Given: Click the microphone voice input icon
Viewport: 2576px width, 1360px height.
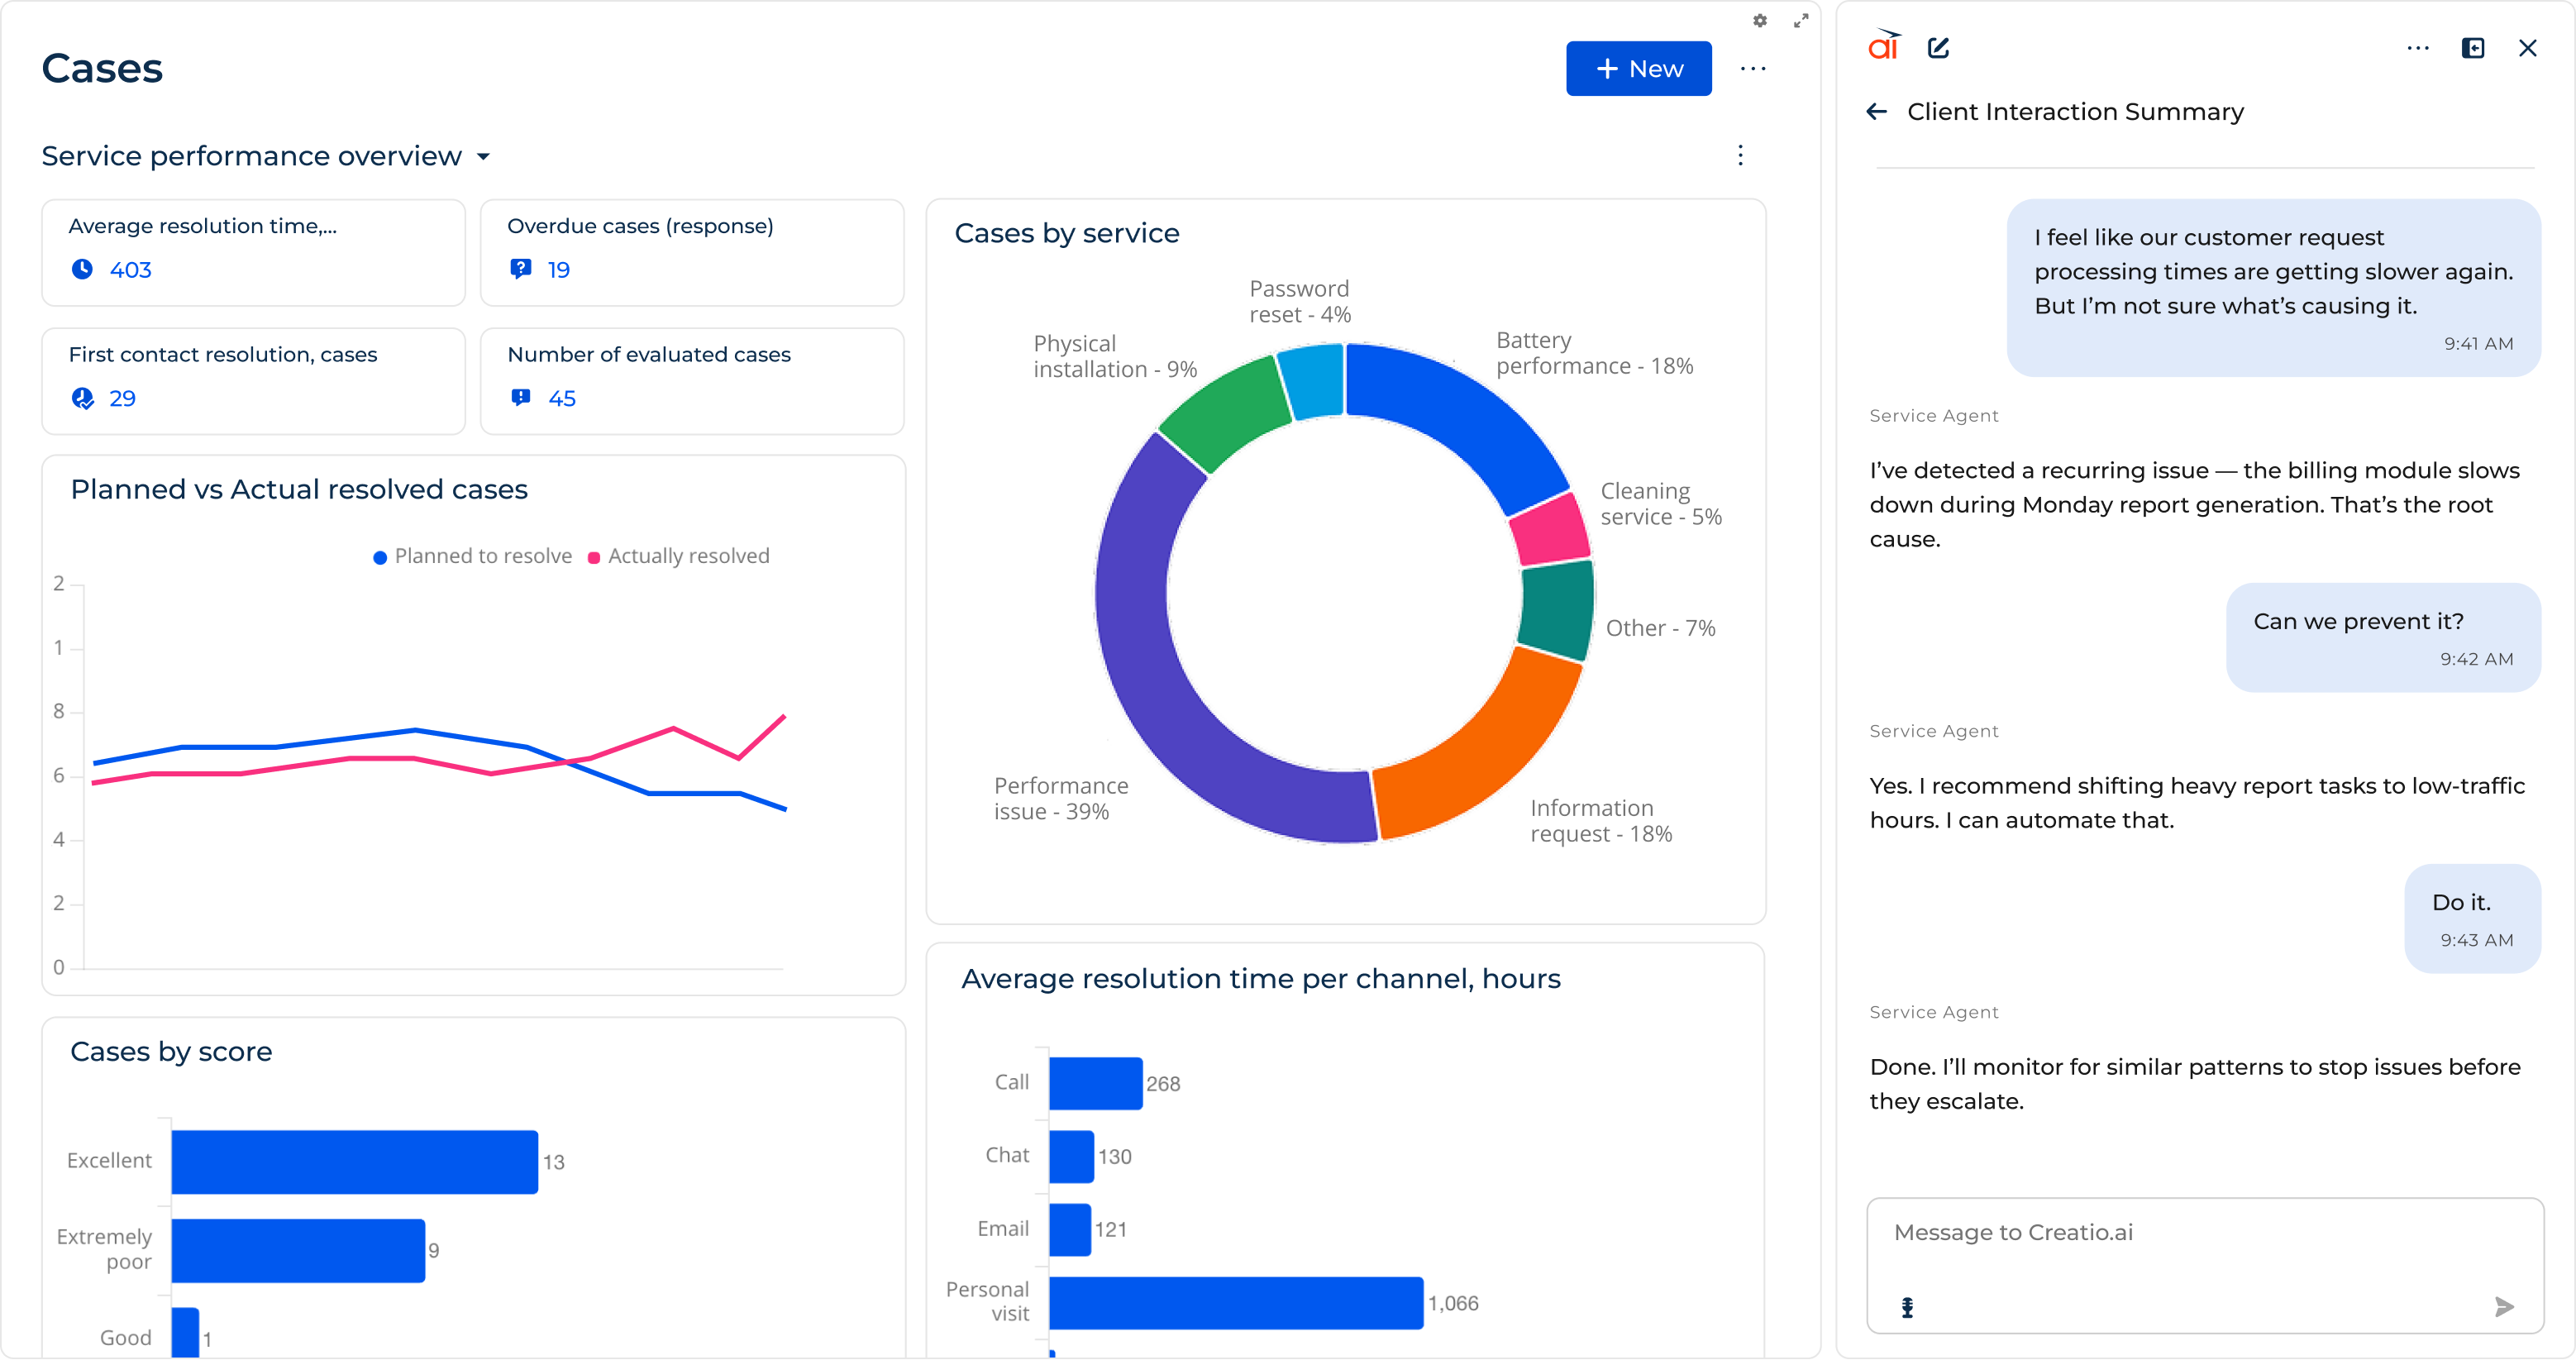Looking at the screenshot, I should tap(1907, 1307).
